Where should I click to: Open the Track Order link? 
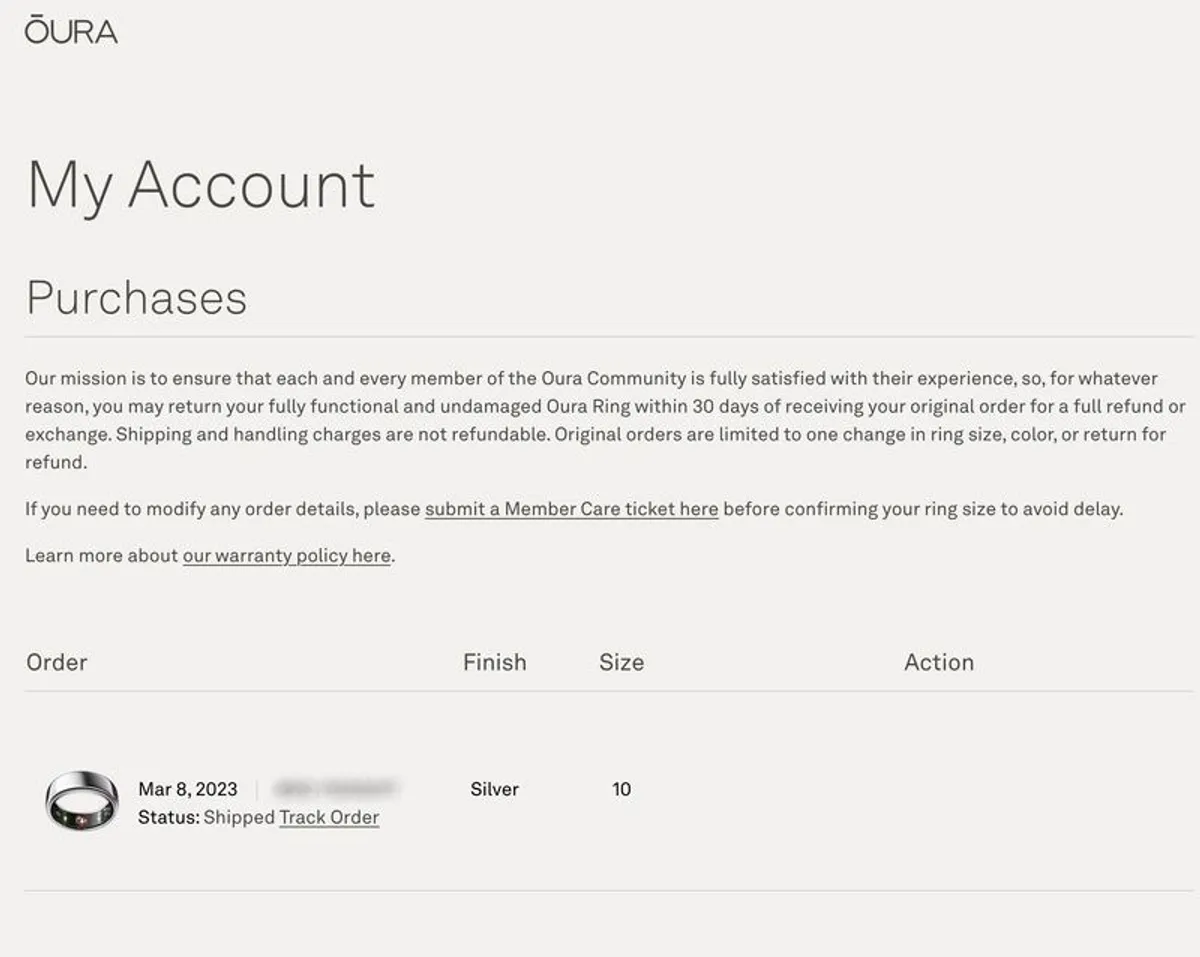pyautogui.click(x=329, y=817)
